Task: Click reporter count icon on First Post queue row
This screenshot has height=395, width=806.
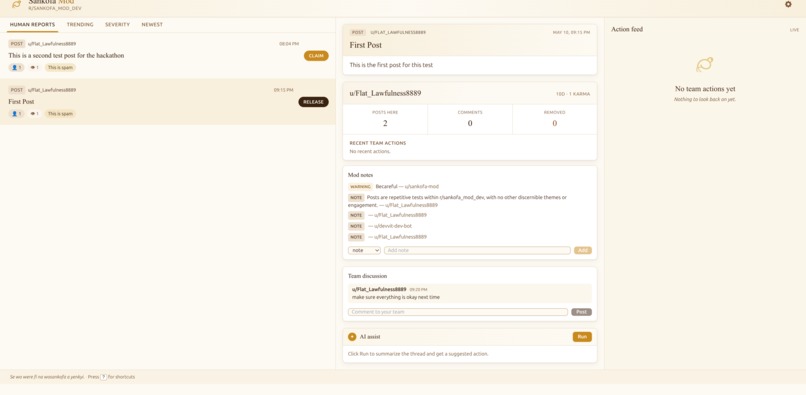Action: point(16,114)
